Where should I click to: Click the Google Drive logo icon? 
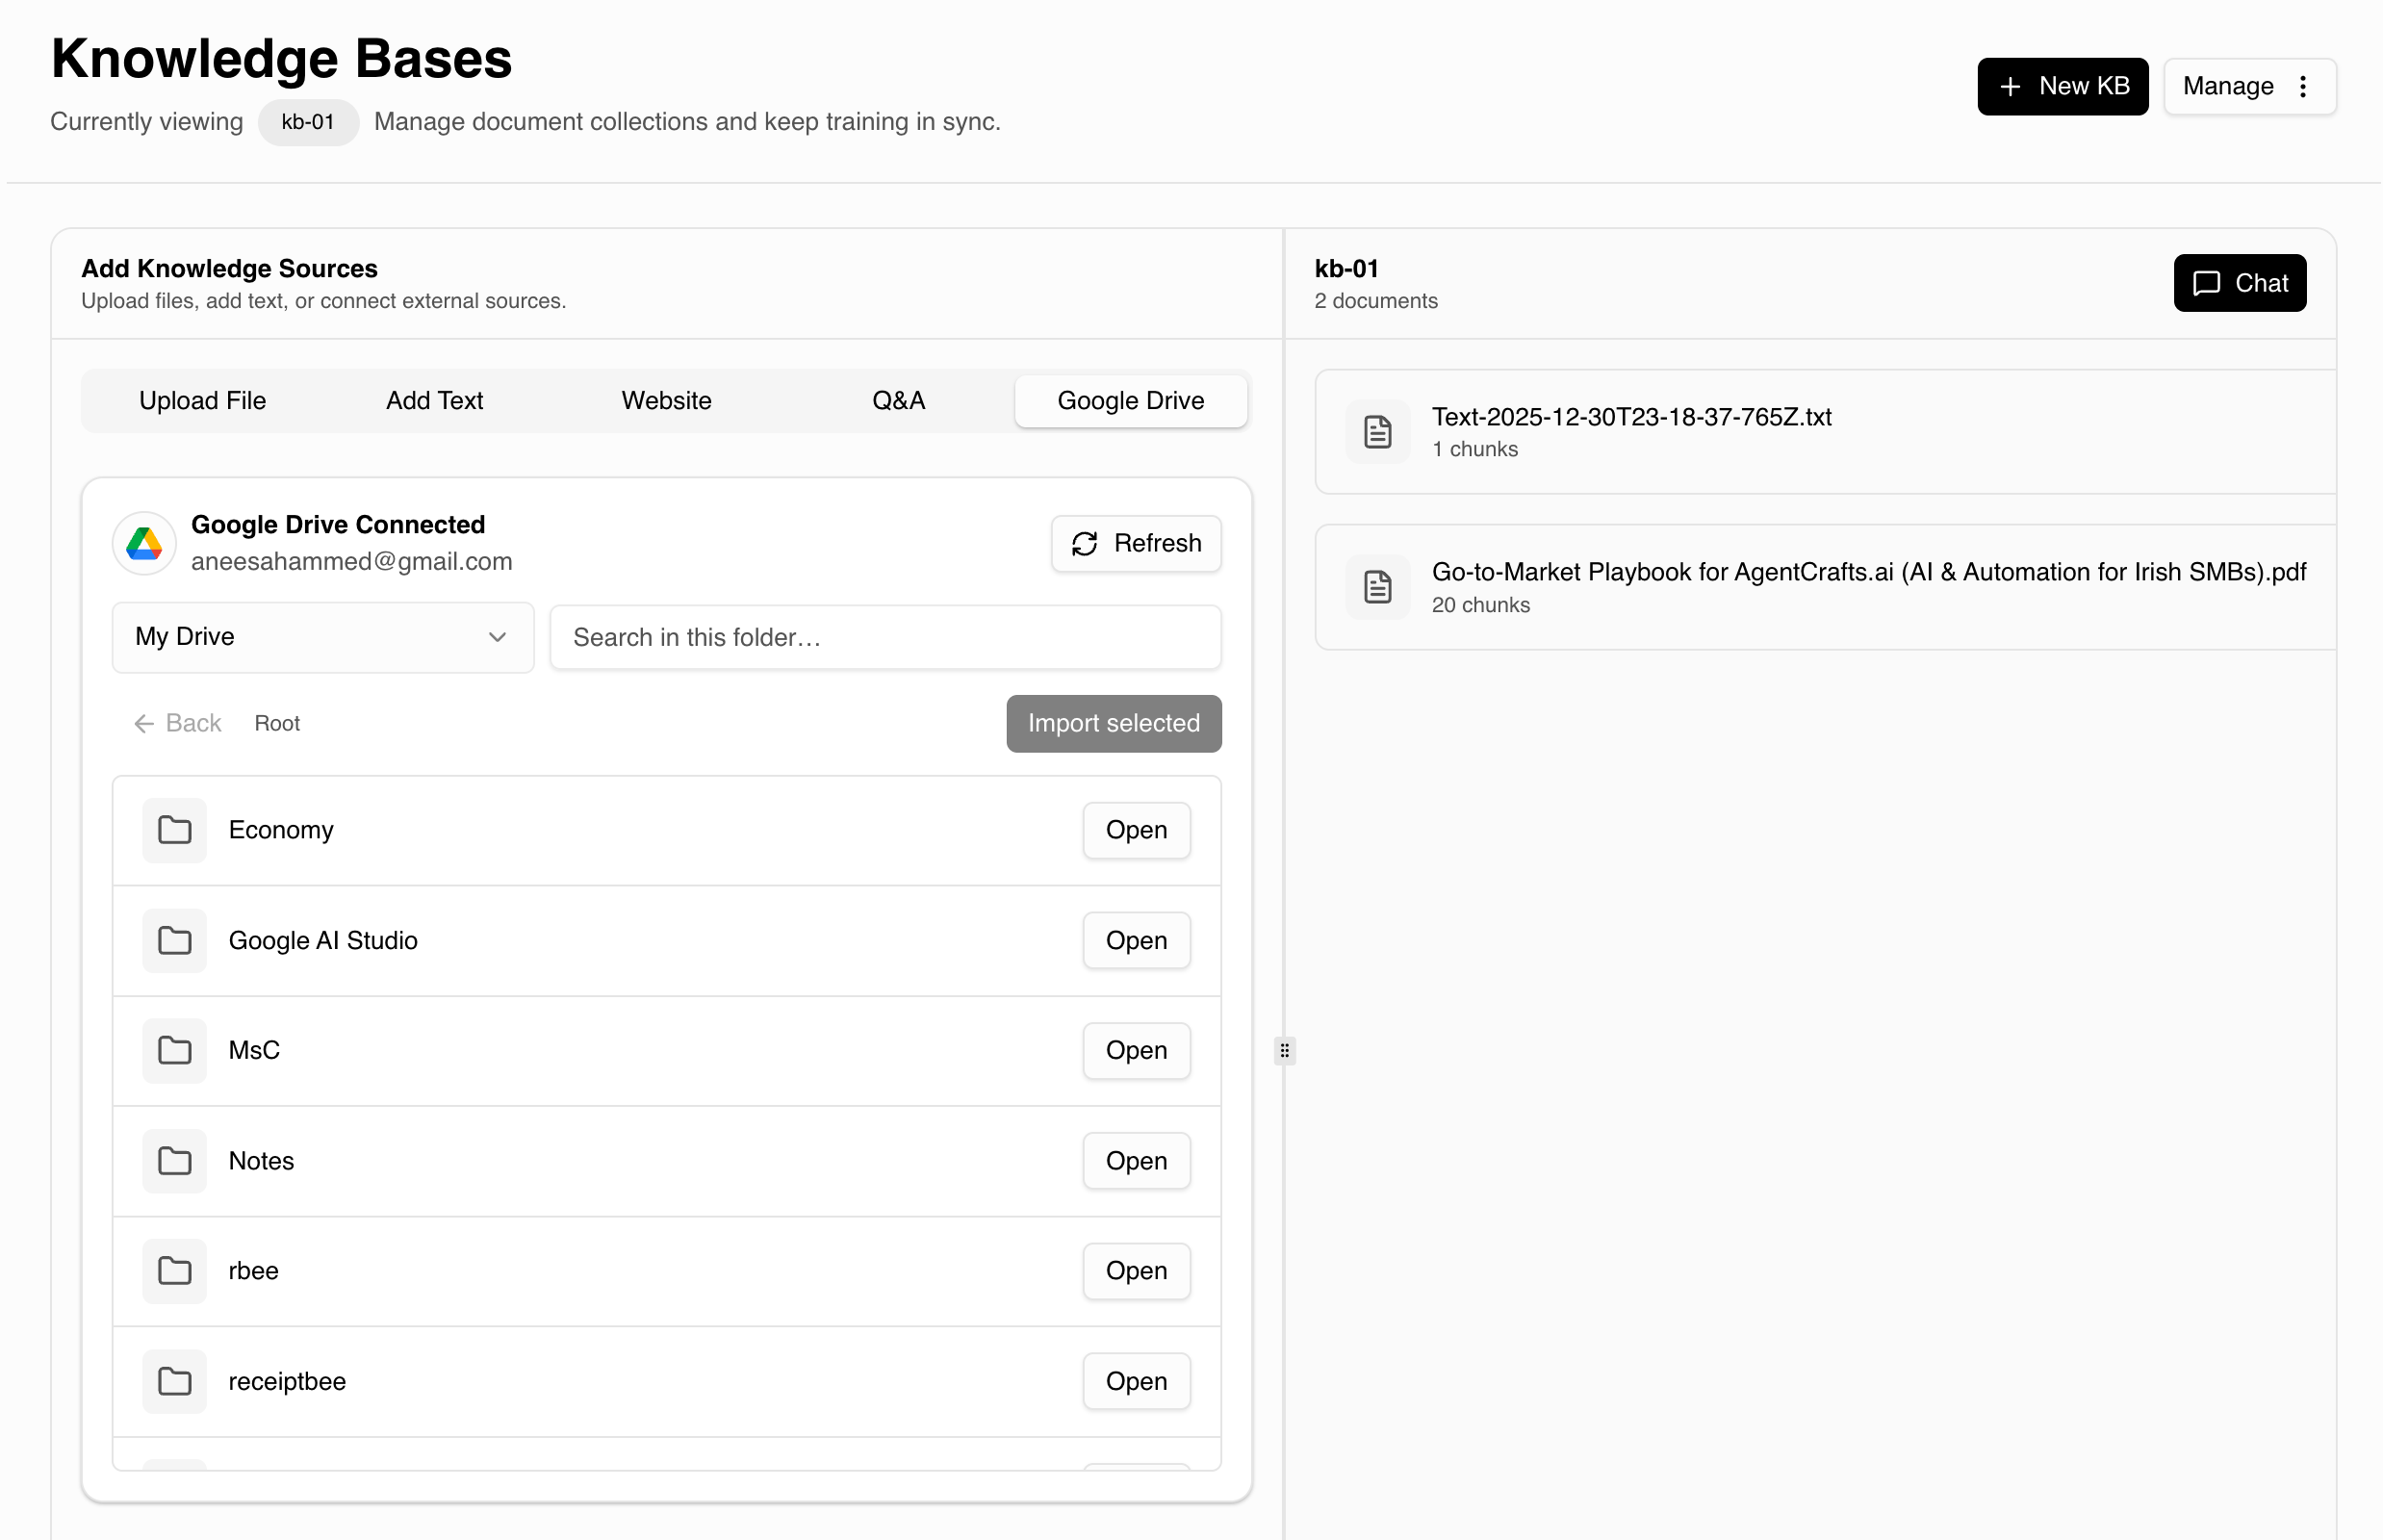tap(144, 543)
